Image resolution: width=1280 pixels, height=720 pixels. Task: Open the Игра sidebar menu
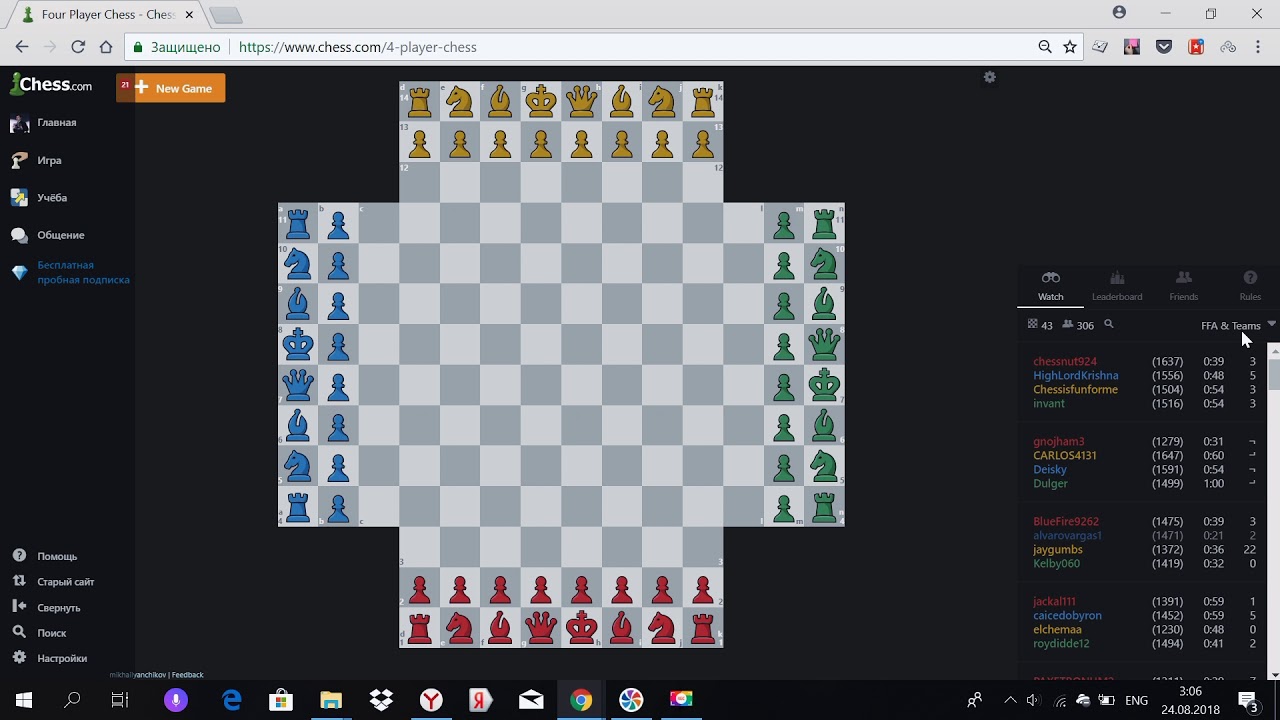[49, 160]
